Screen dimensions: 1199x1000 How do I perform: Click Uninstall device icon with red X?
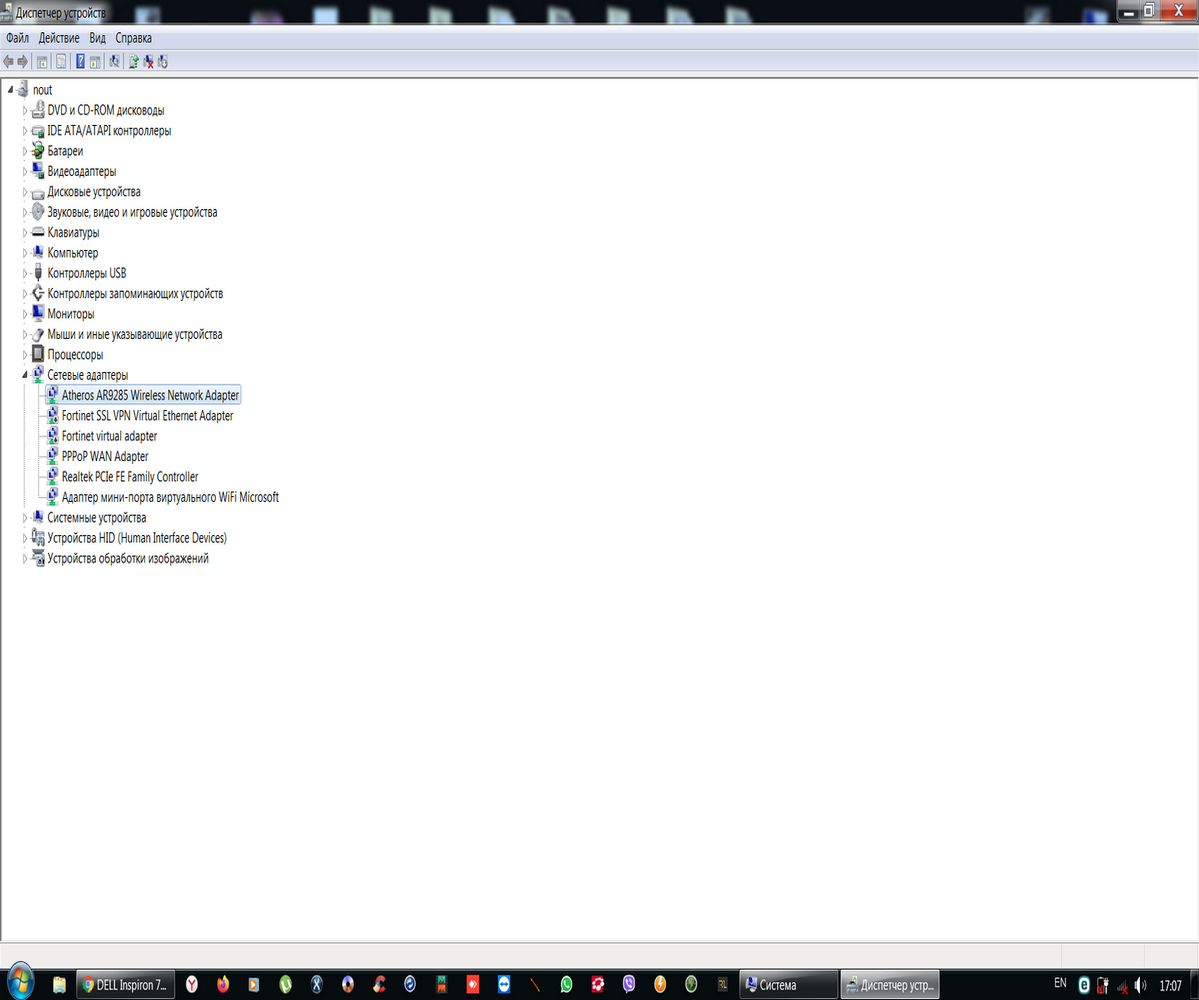[x=148, y=62]
